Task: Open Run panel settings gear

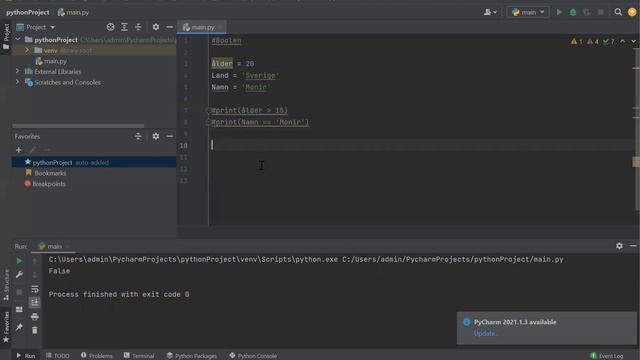Action: coord(619,246)
